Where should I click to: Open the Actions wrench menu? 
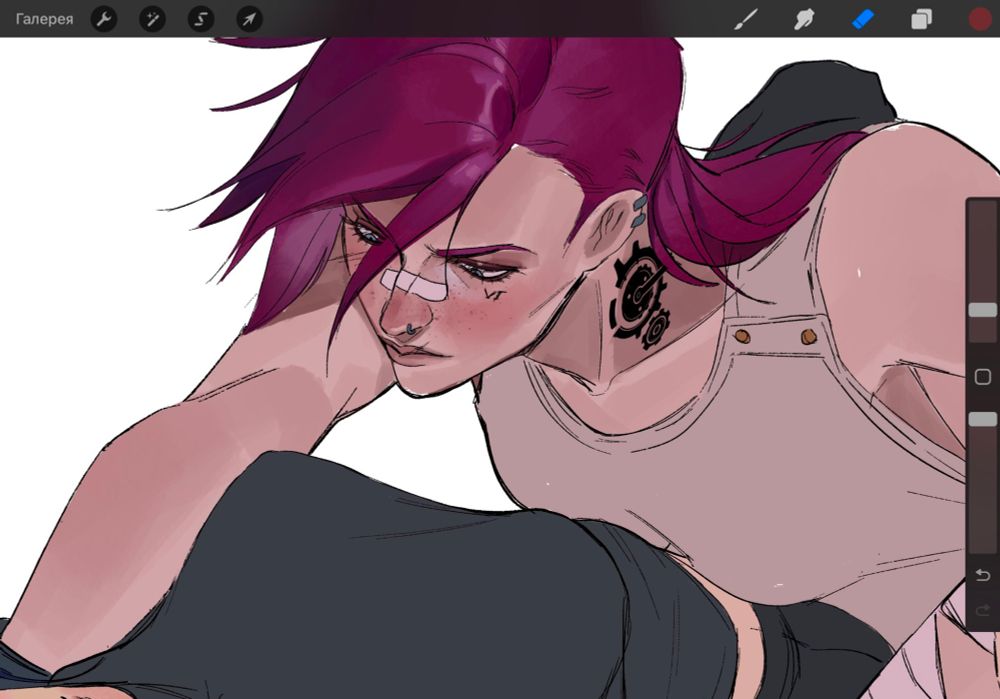[x=104, y=19]
